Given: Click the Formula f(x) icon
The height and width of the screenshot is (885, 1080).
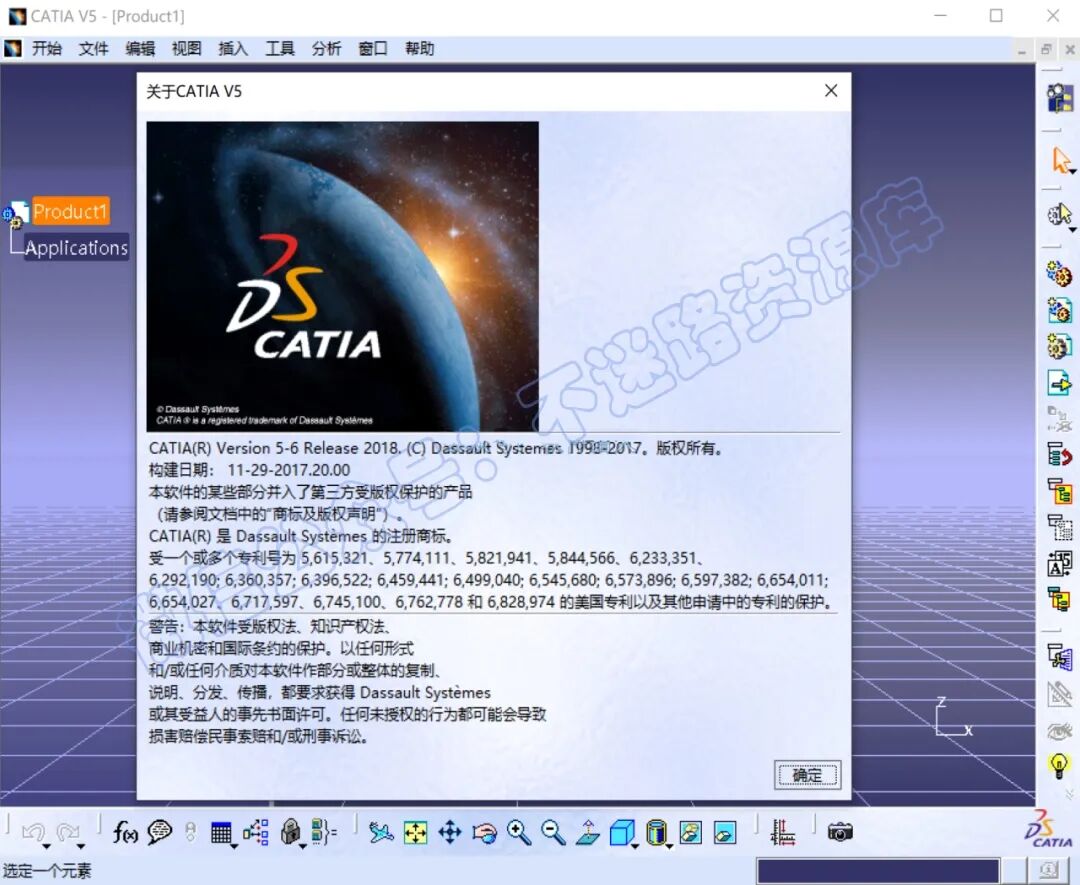Looking at the screenshot, I should coord(125,833).
